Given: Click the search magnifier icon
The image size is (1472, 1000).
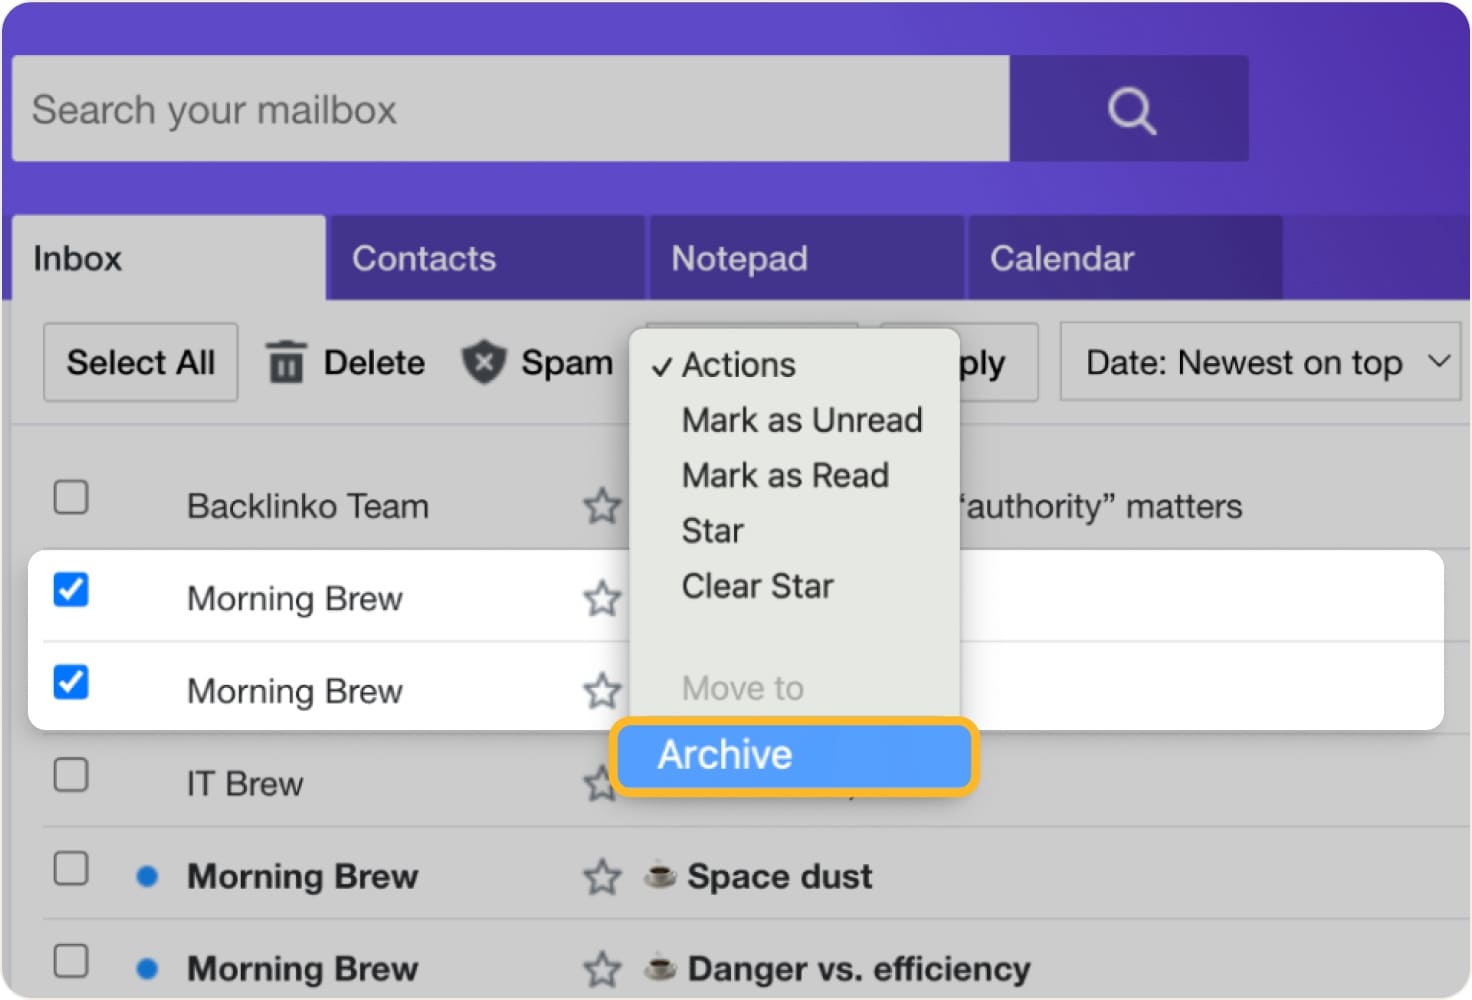Looking at the screenshot, I should (1130, 109).
